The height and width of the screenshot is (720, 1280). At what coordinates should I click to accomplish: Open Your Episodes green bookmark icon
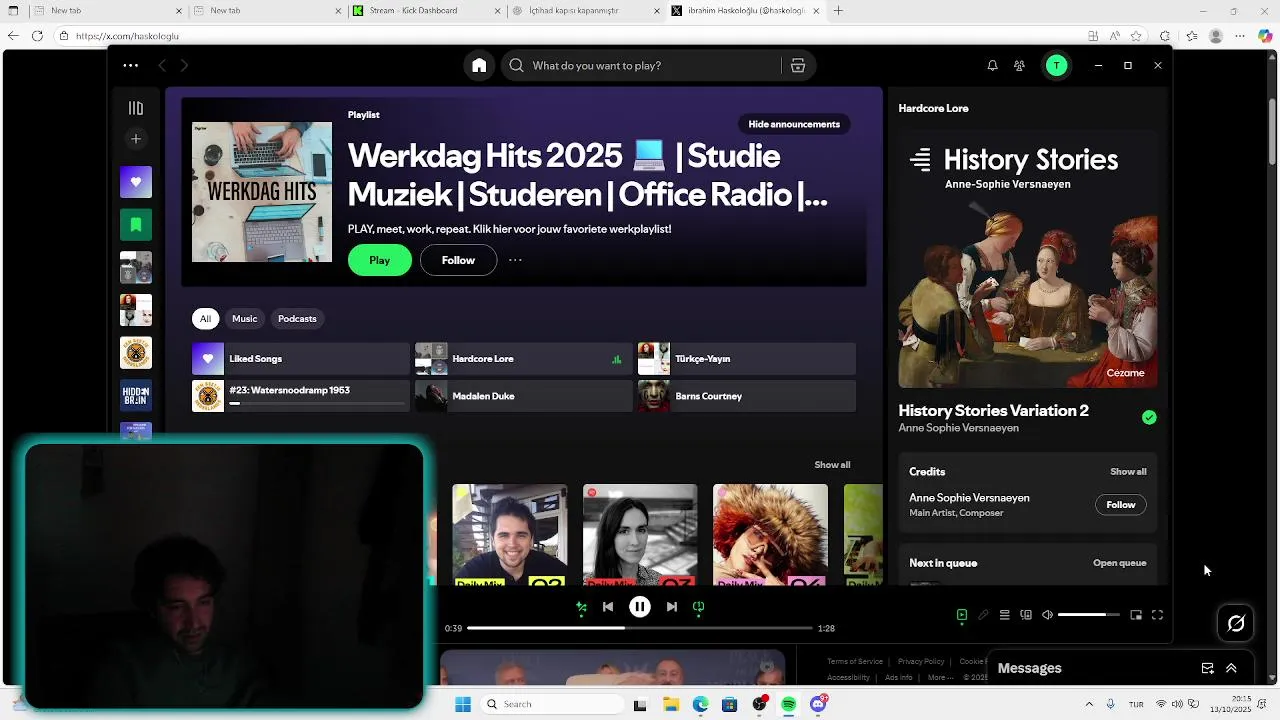point(136,225)
